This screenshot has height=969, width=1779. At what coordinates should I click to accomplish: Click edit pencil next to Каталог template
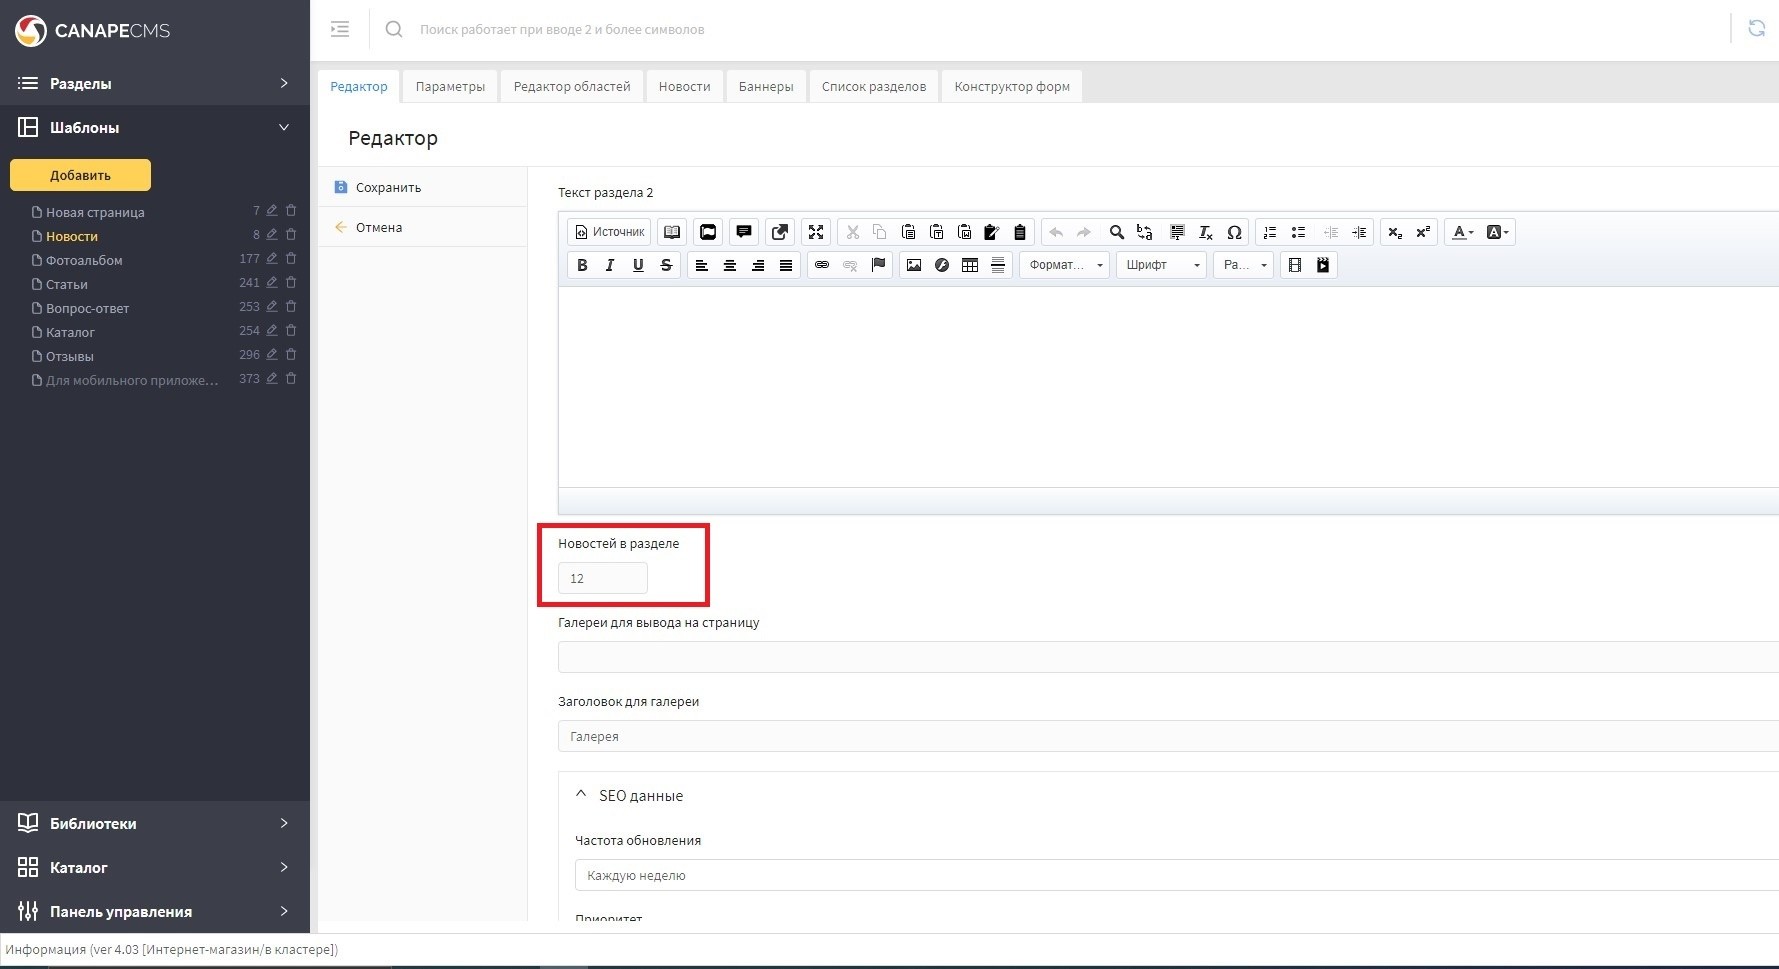pyautogui.click(x=272, y=331)
